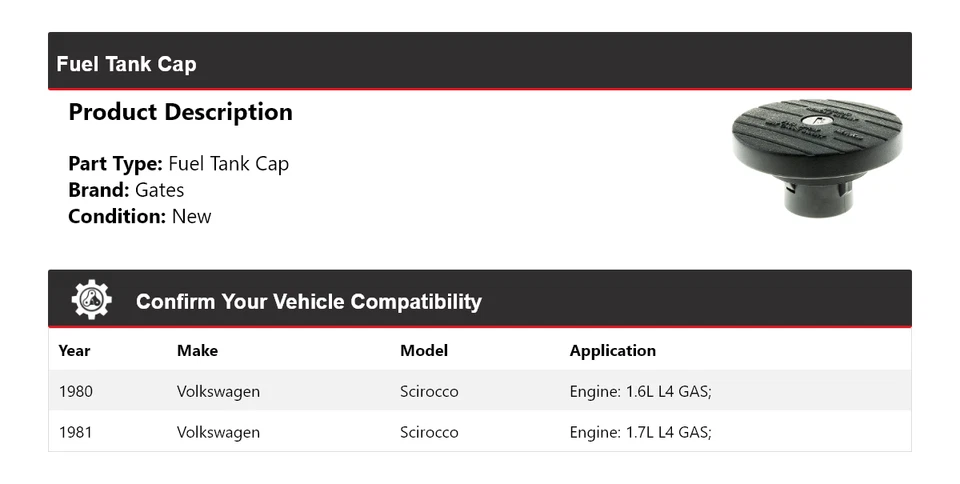Click the Fuel Tank Cap title bar

point(126,64)
